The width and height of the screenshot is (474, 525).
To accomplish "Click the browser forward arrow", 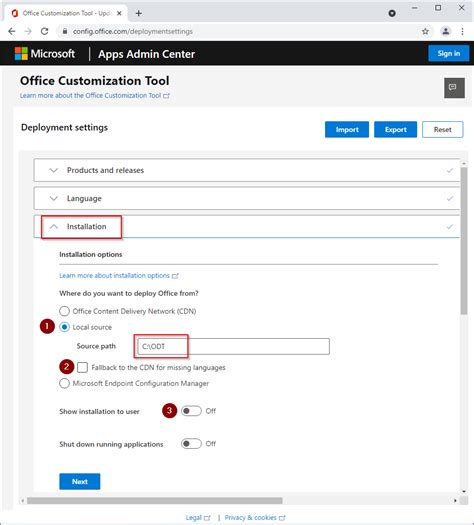I will point(28,31).
